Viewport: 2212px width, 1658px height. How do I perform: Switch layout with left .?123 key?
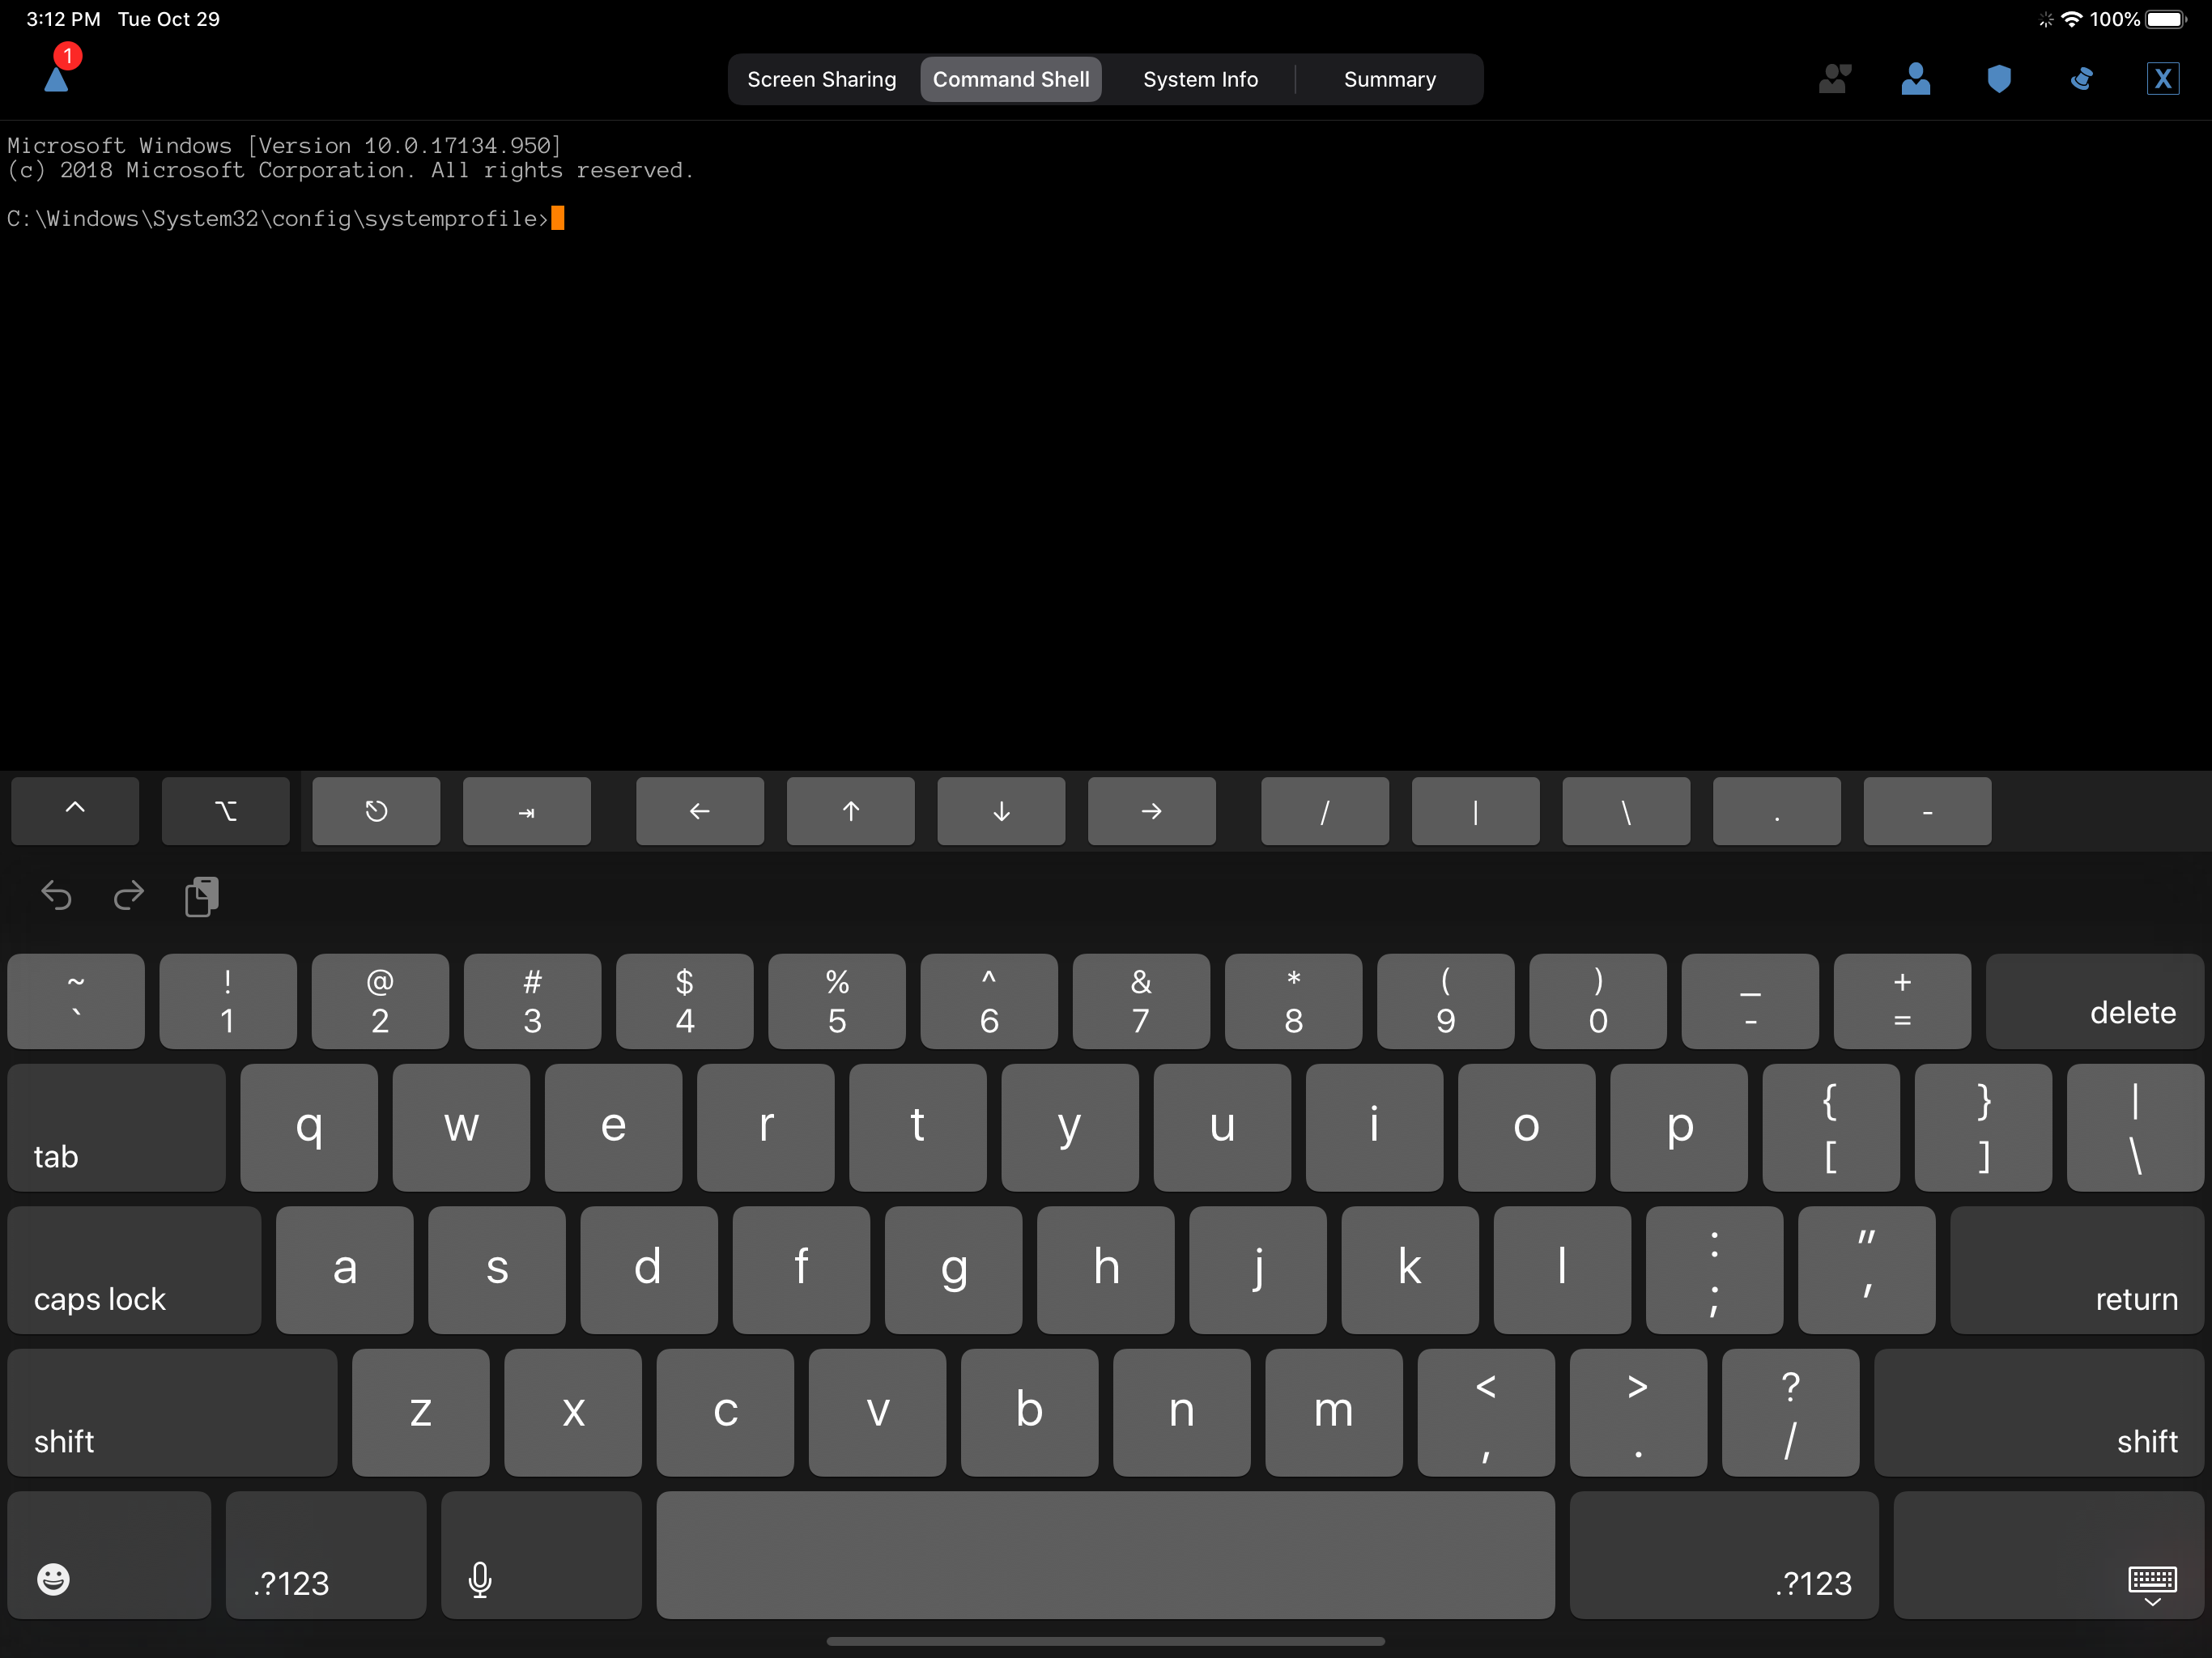325,1554
